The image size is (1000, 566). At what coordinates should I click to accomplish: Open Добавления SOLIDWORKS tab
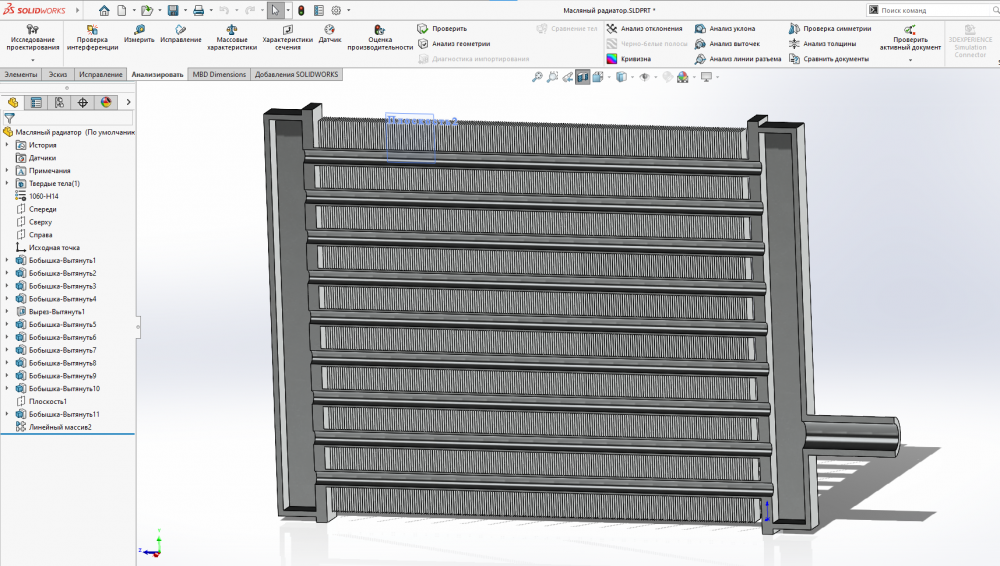click(x=297, y=74)
